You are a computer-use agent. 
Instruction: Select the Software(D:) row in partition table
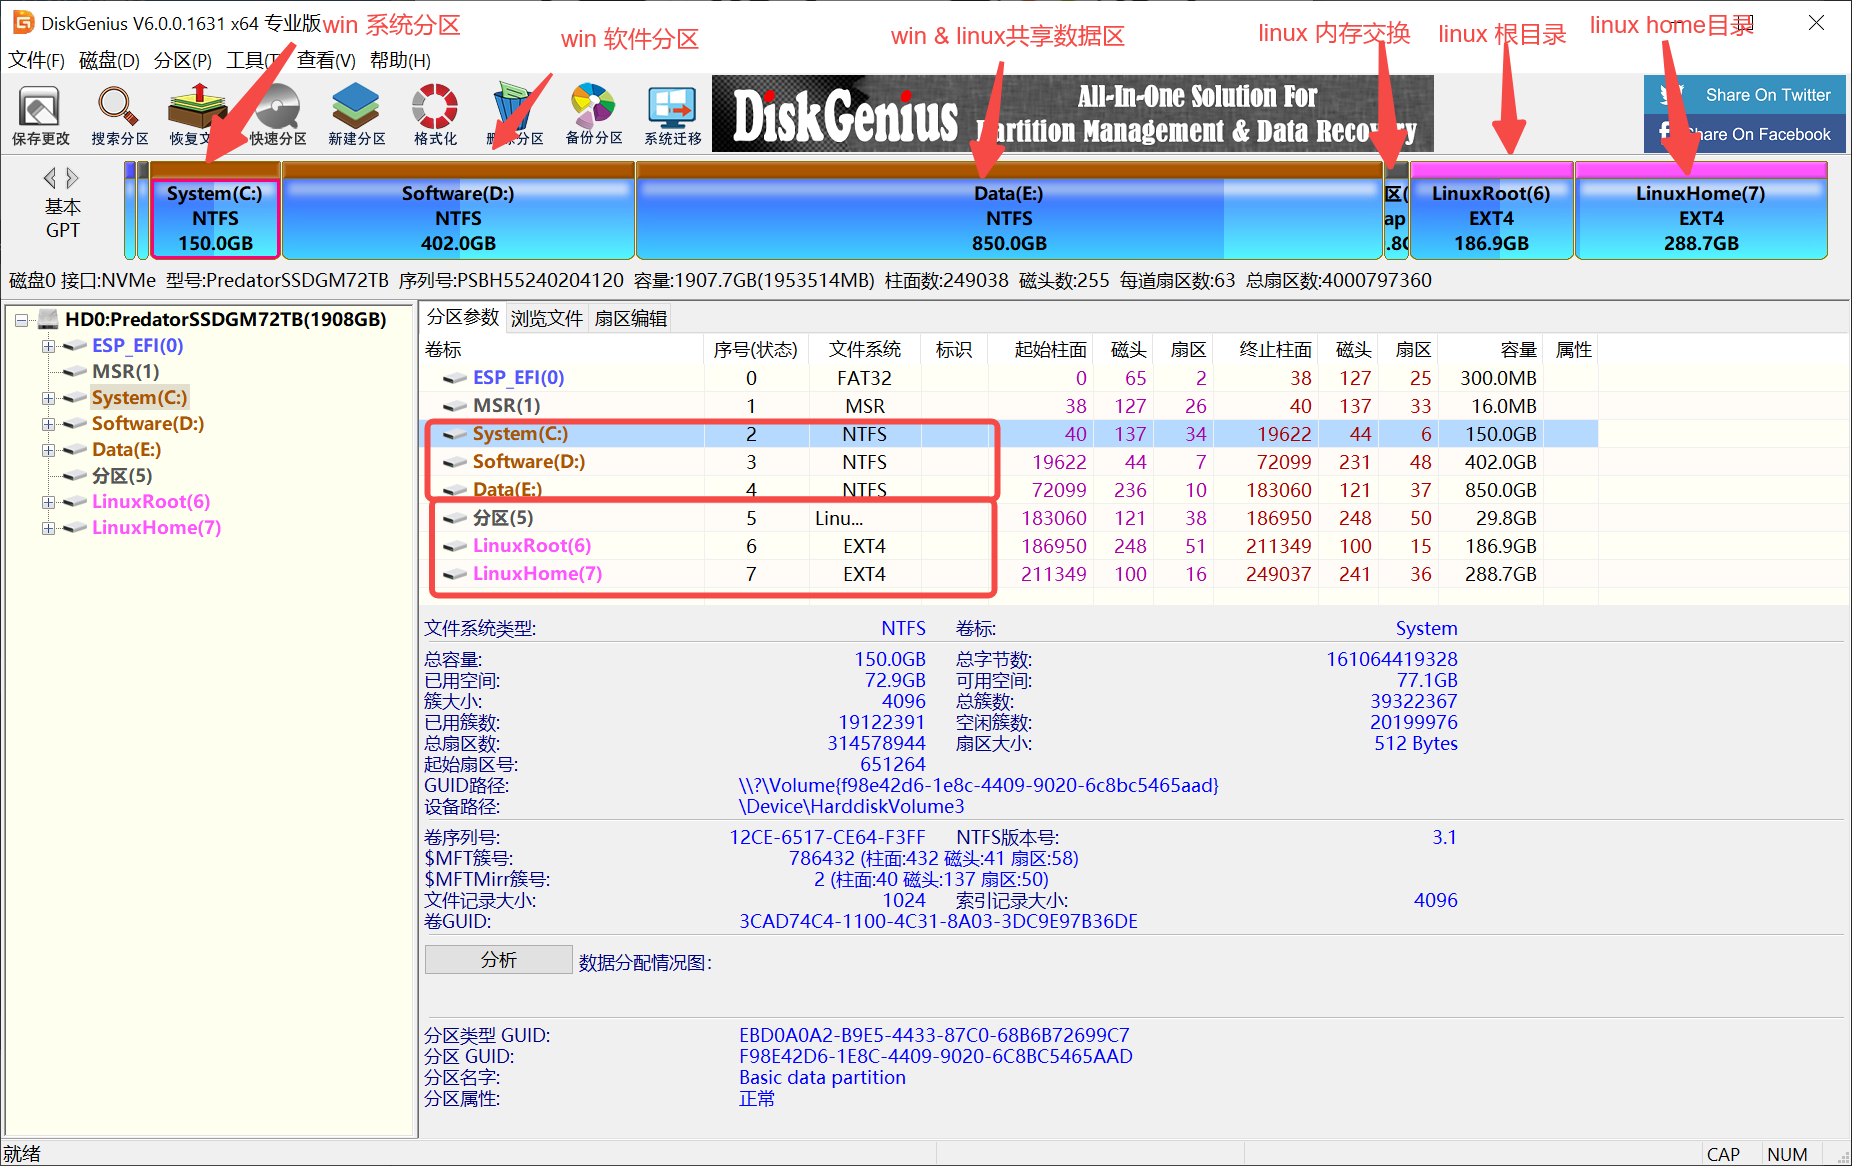[x=1010, y=462]
